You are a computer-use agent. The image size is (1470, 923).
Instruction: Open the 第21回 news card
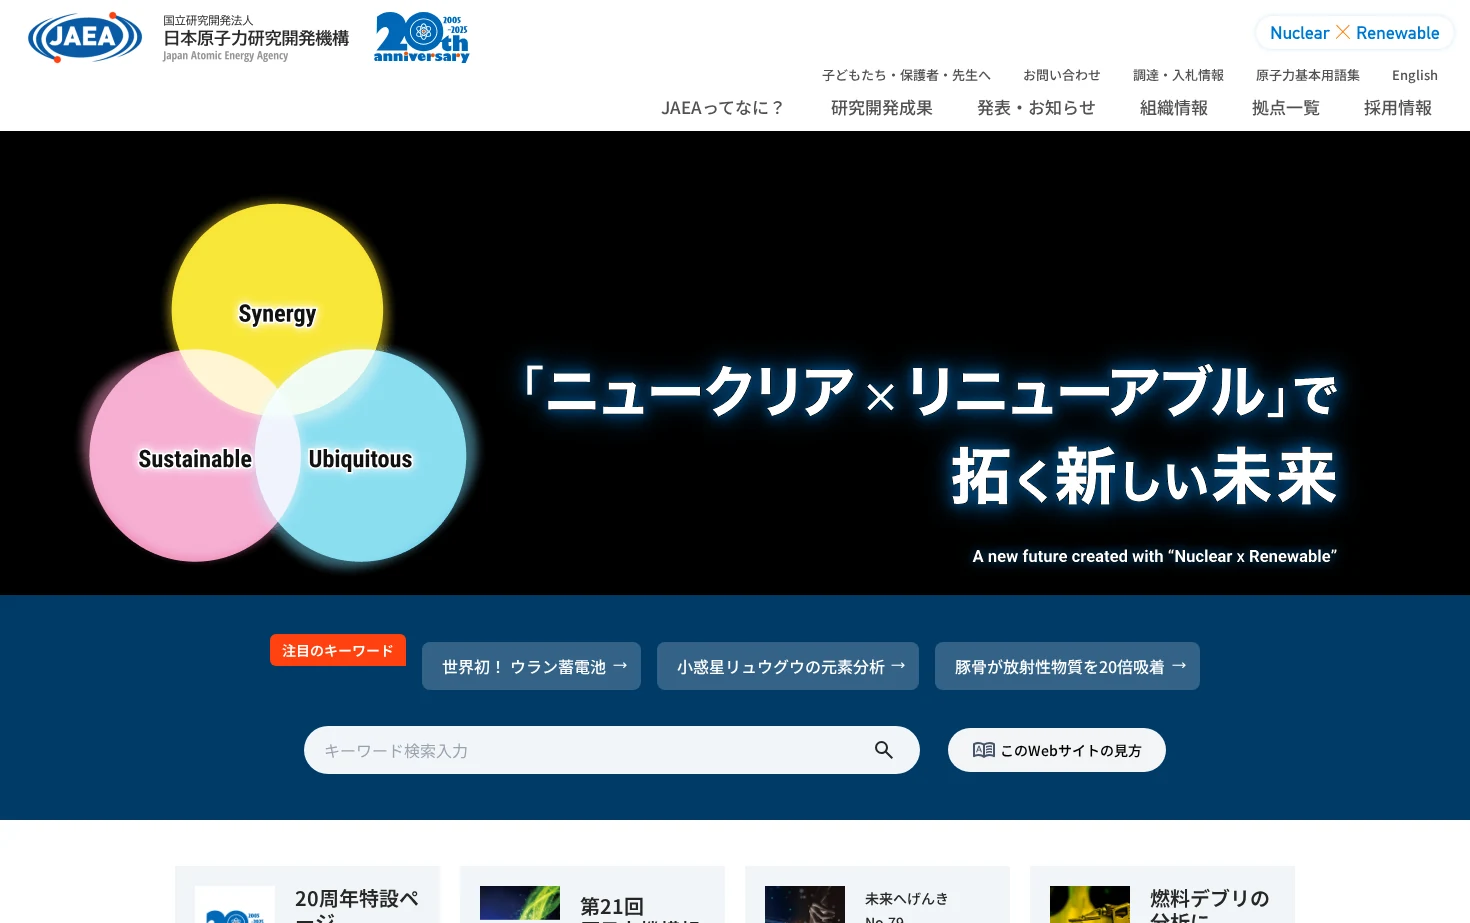[x=592, y=896]
